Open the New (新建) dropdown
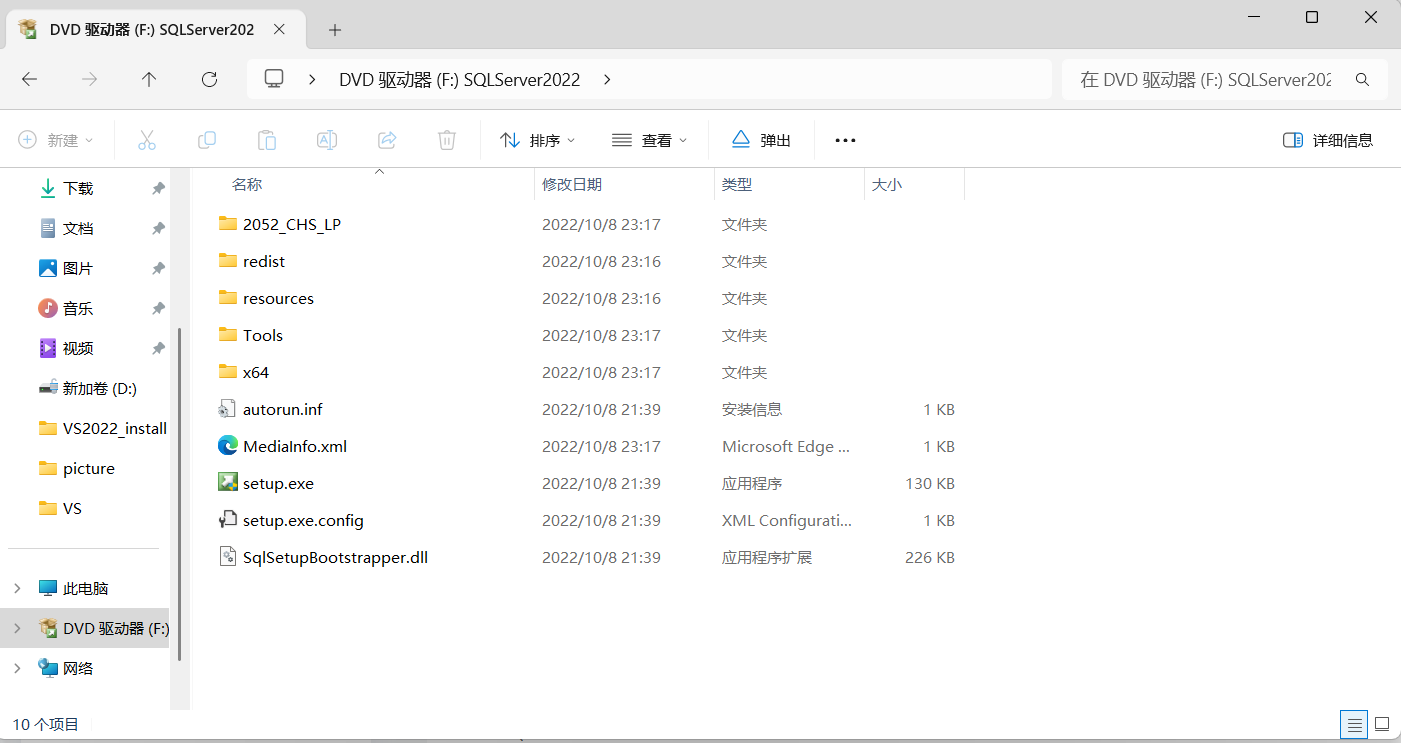The width and height of the screenshot is (1401, 743). click(56, 140)
